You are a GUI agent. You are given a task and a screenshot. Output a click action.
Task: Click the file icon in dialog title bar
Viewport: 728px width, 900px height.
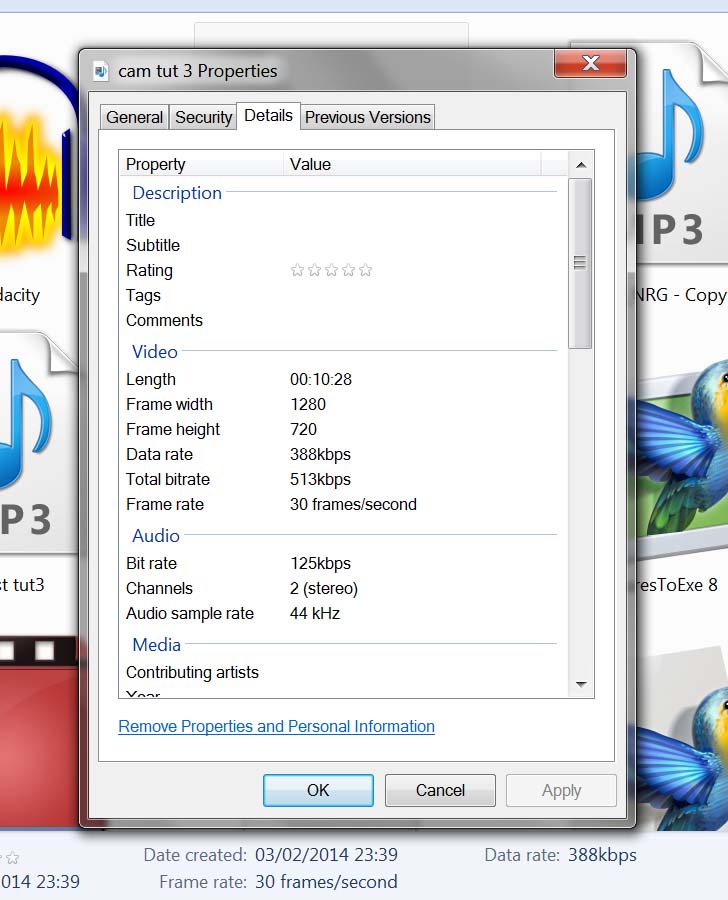coord(101,71)
